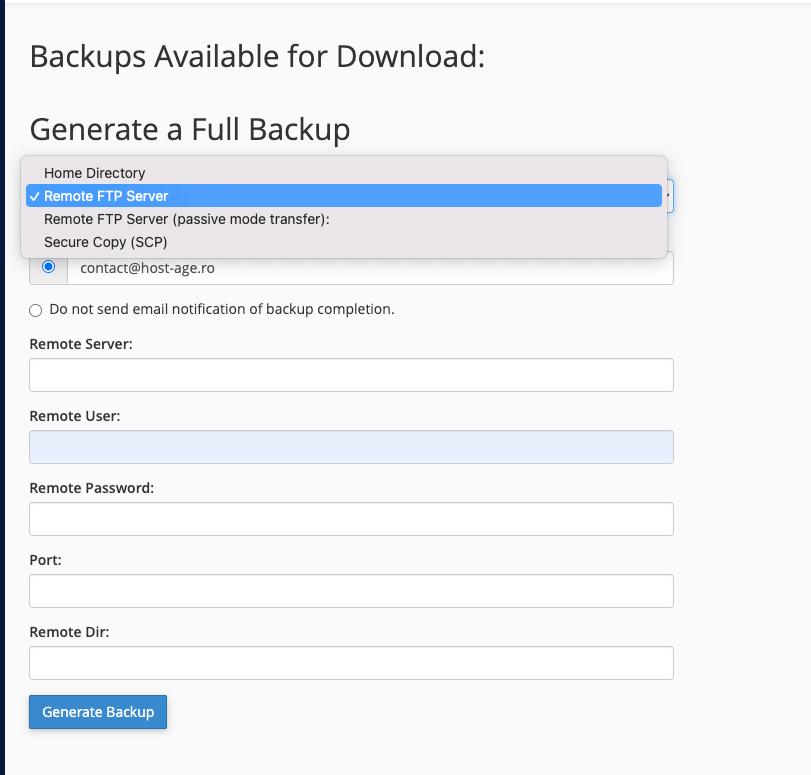Click the Backups Available for Download heading

[258, 56]
